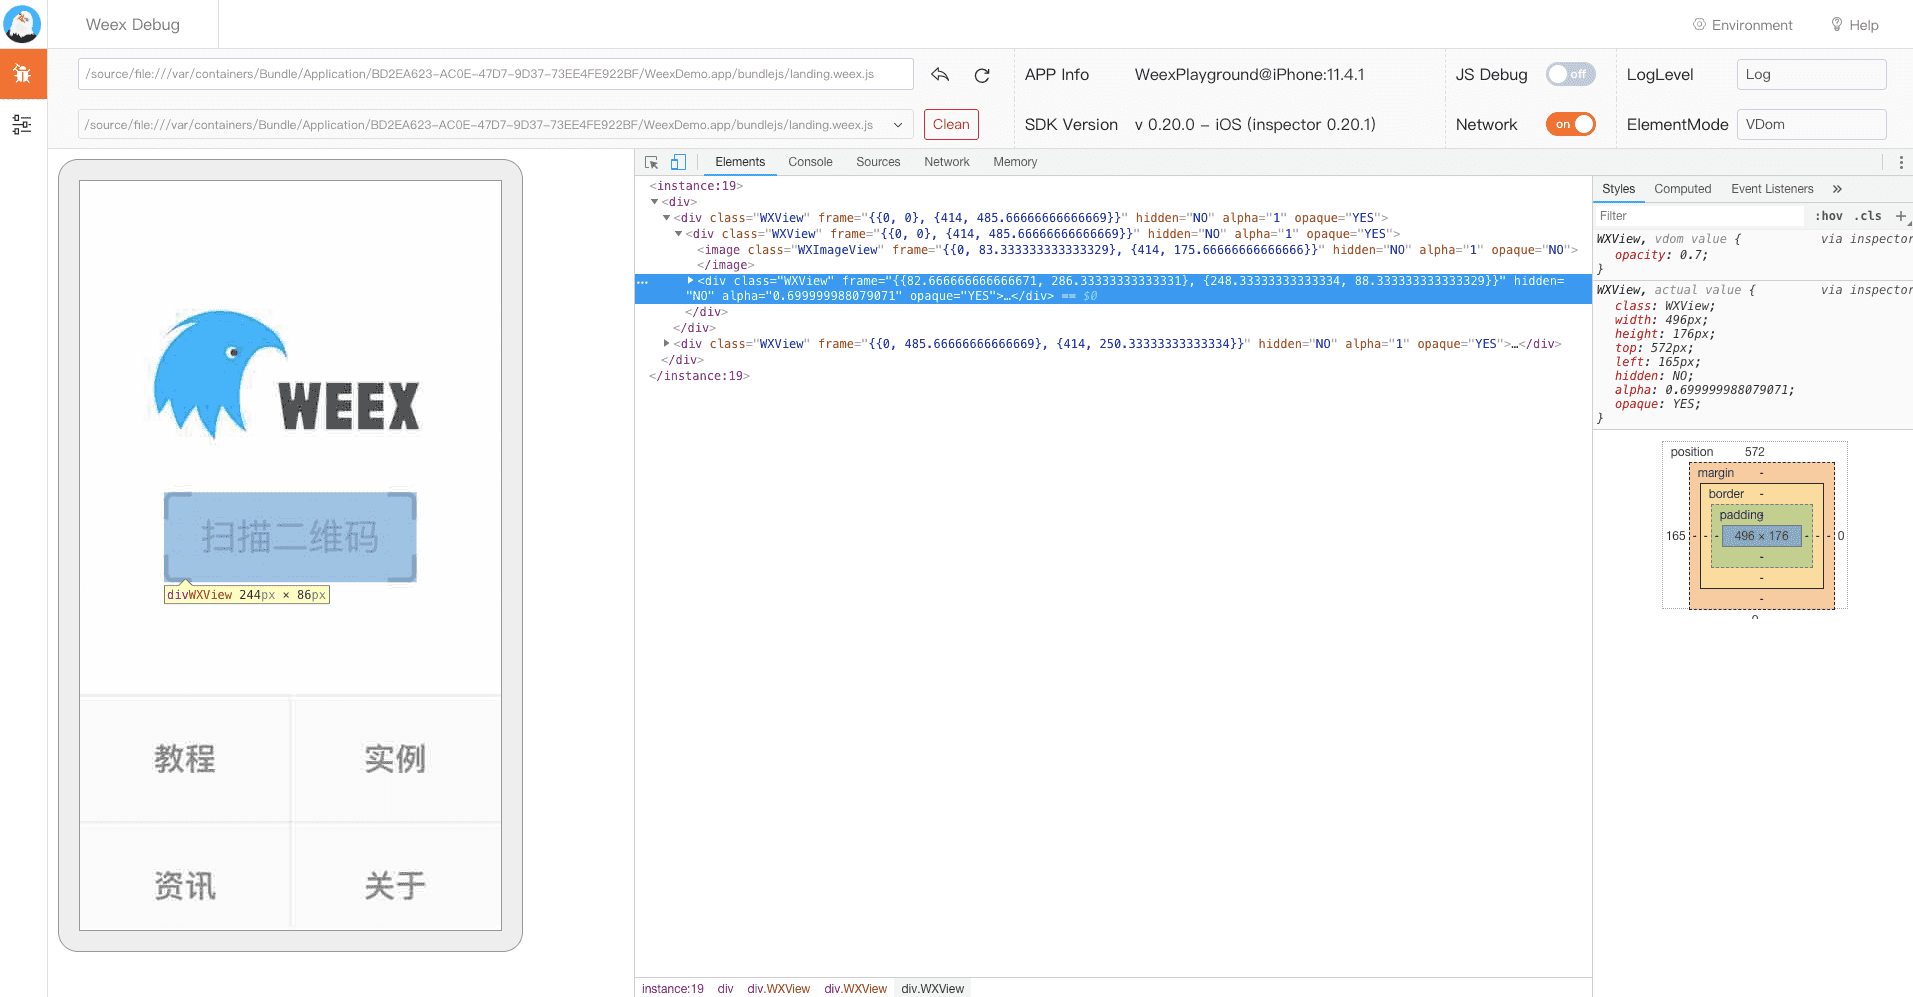Expand the WXView div with frame height 250.33
This screenshot has height=997, width=1913.
pyautogui.click(x=667, y=344)
